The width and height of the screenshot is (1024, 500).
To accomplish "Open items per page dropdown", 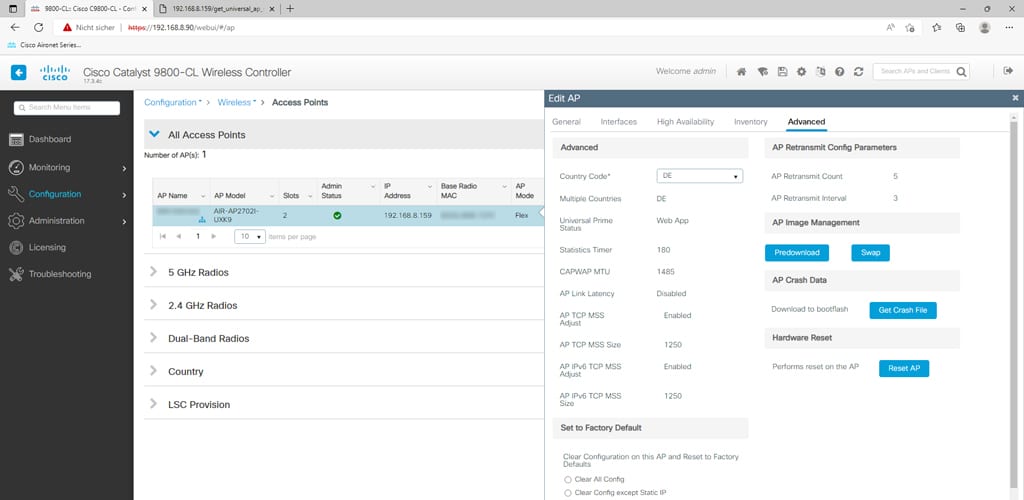I will click(x=250, y=237).
